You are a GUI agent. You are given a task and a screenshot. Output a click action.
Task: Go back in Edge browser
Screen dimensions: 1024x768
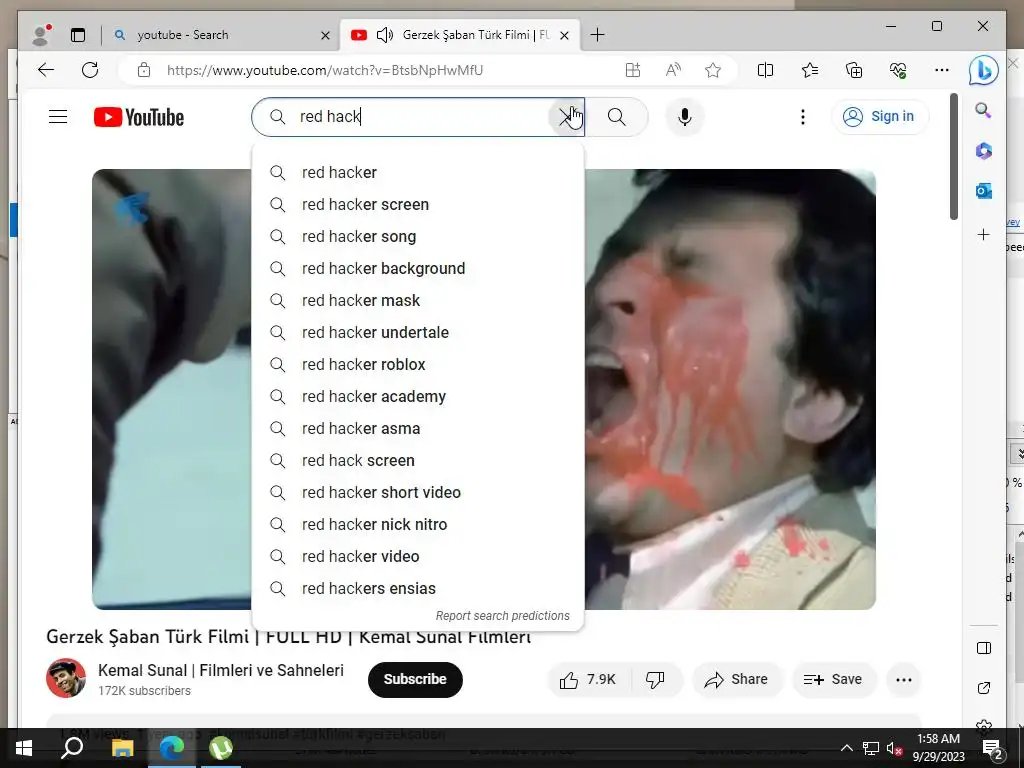[x=46, y=70]
